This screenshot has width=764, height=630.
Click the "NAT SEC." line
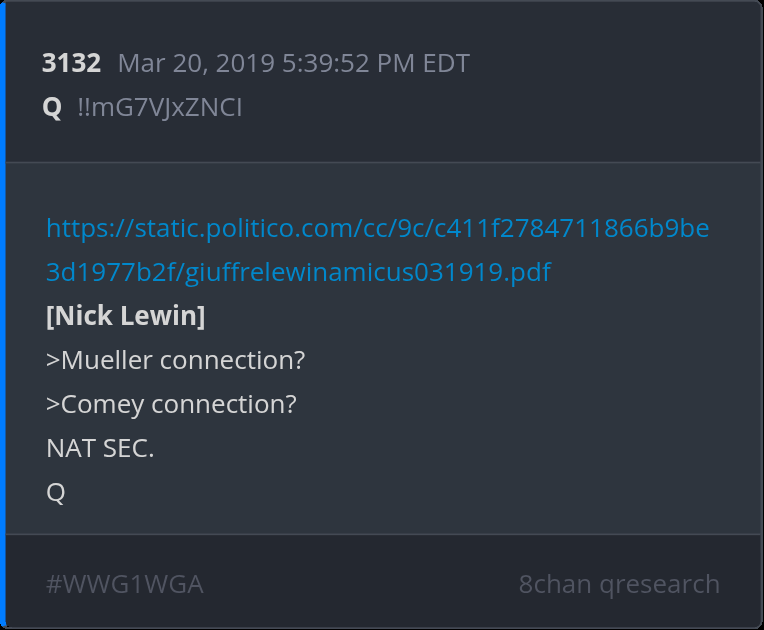[x=100, y=448]
